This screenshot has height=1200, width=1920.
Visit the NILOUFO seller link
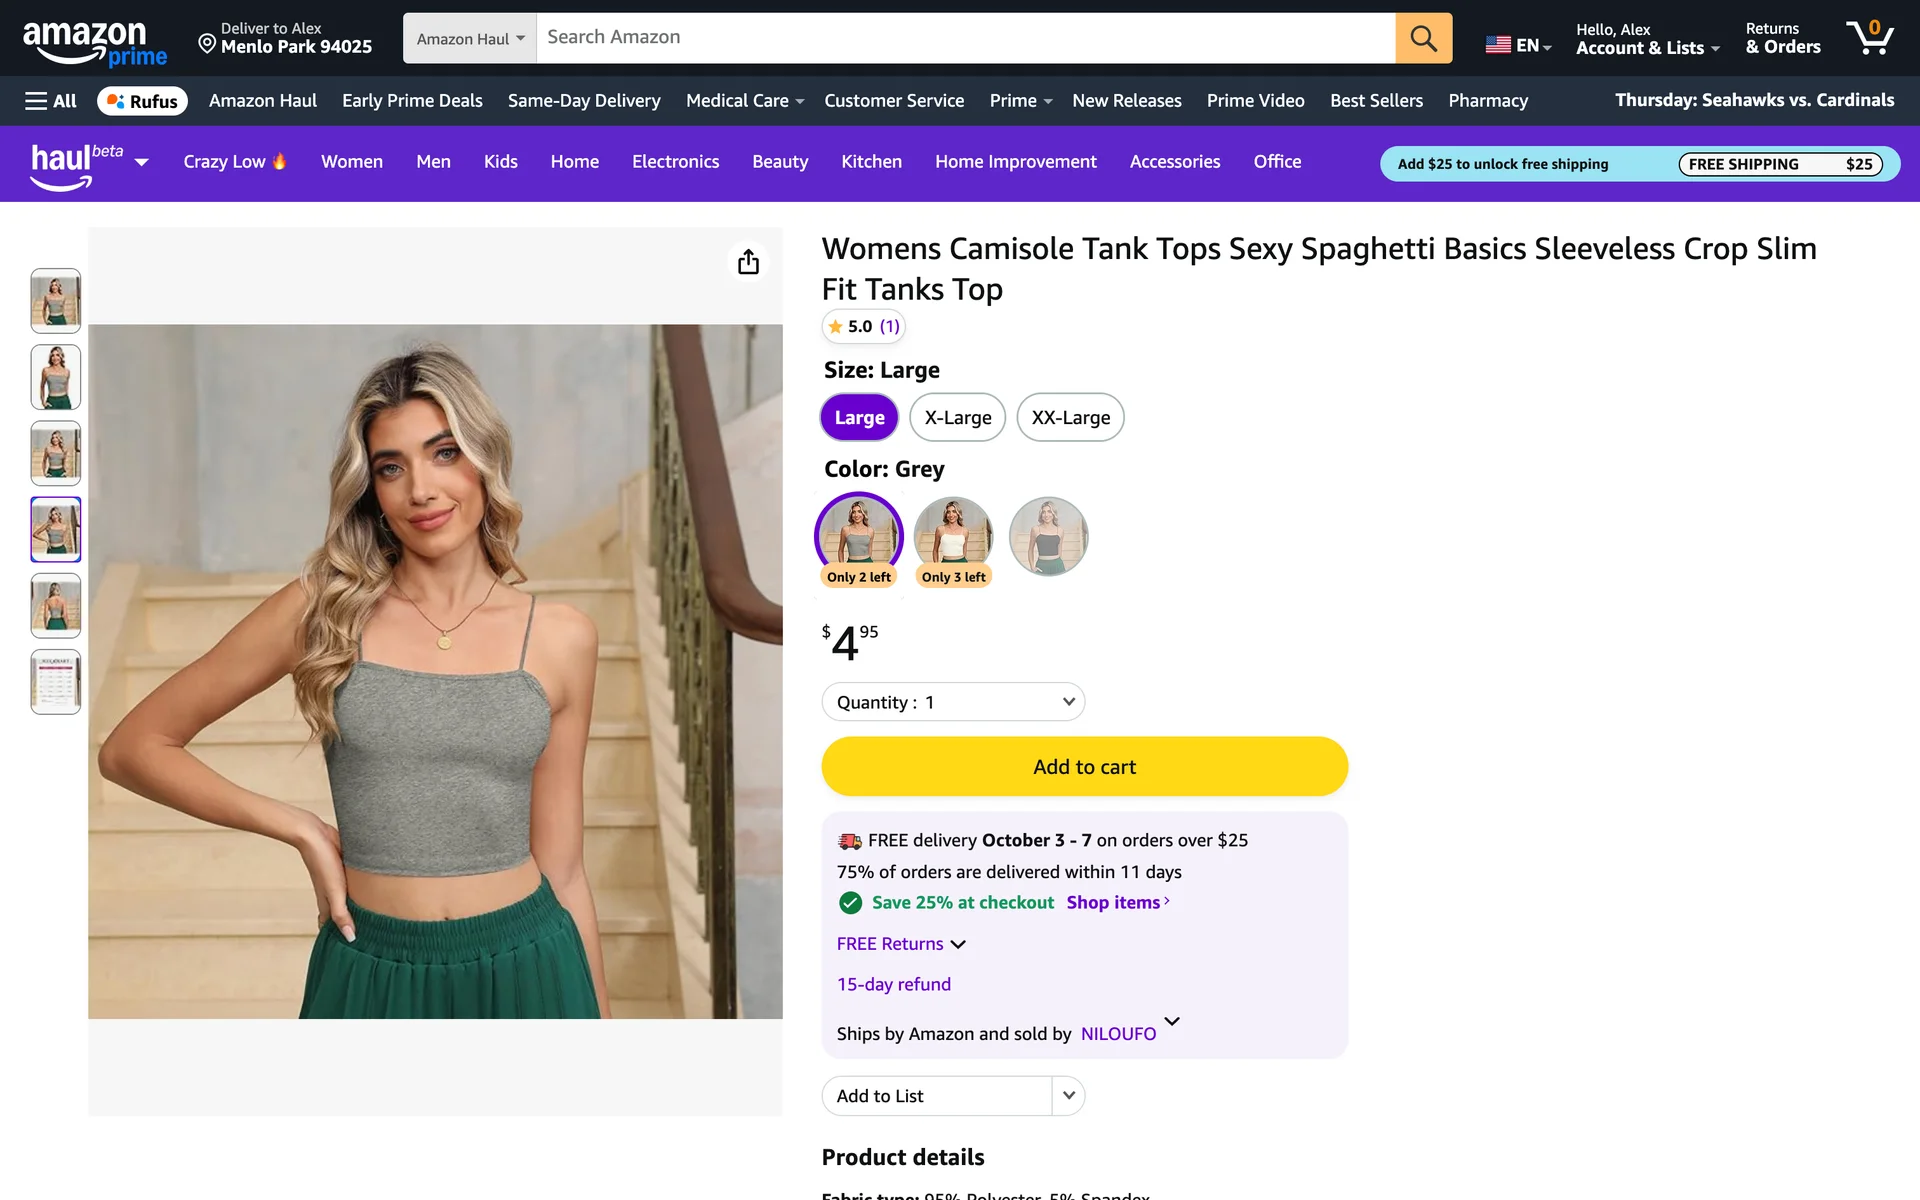pos(1118,1034)
